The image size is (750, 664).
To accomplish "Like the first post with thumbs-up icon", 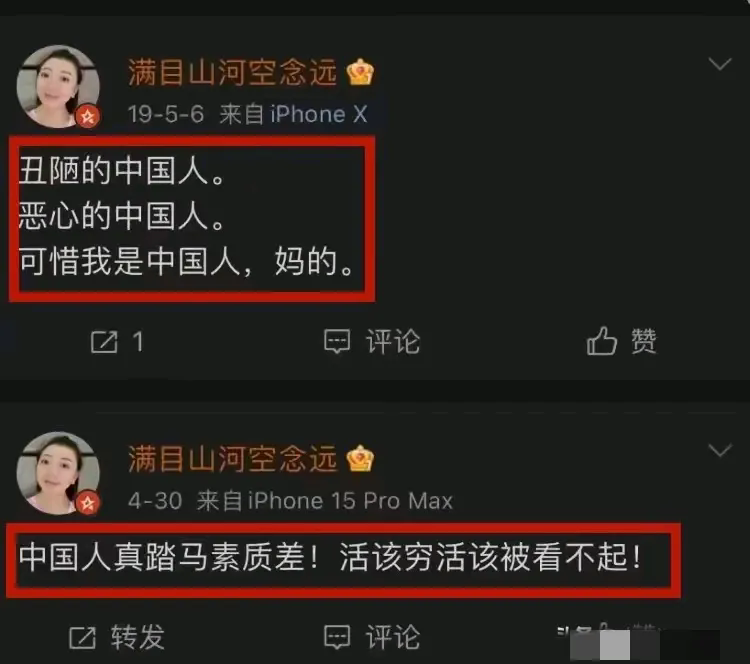I will point(602,341).
